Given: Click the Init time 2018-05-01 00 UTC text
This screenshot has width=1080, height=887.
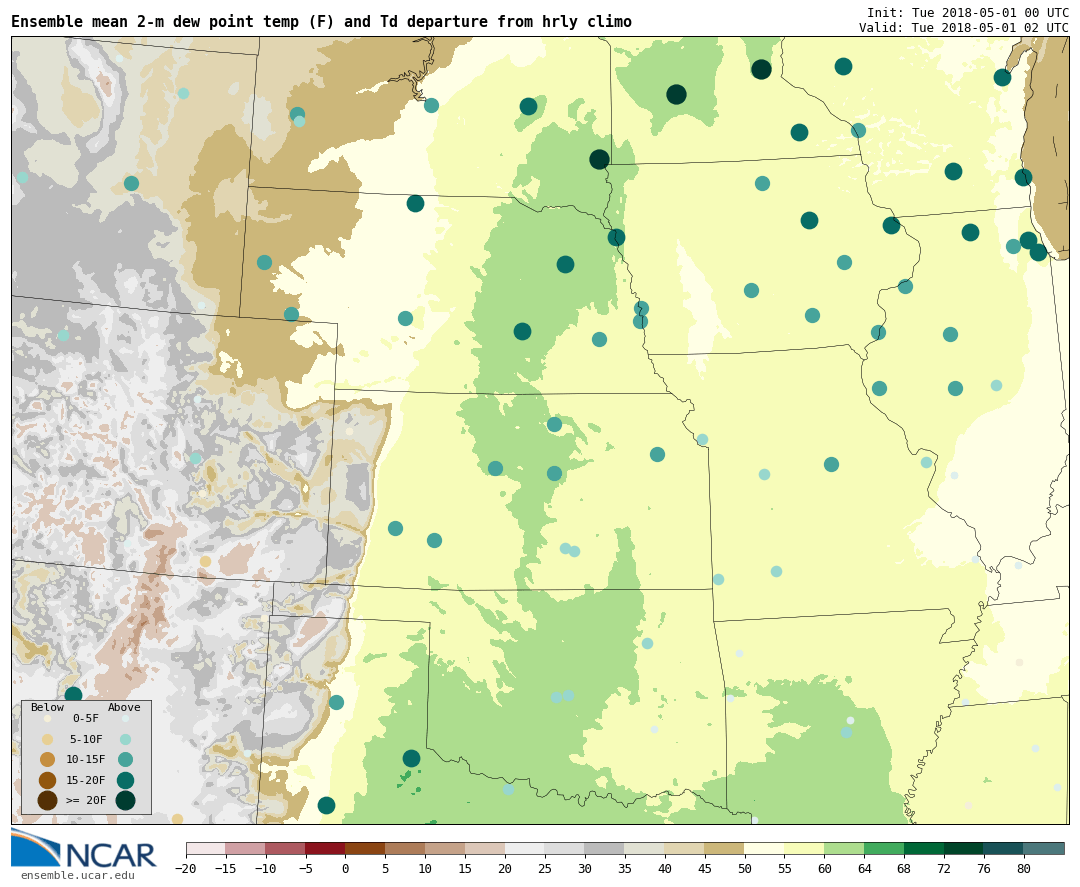Looking at the screenshot, I should click(968, 13).
